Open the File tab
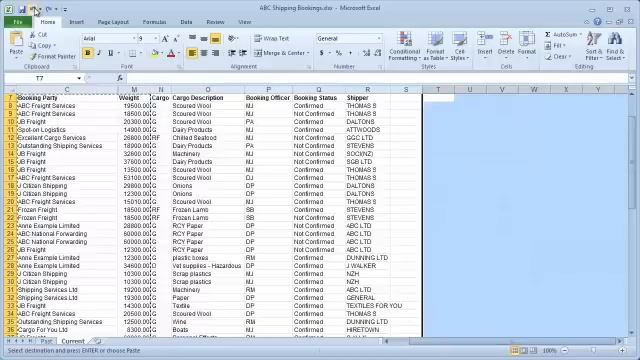Screen dimensions: 640x360 point(18,22)
